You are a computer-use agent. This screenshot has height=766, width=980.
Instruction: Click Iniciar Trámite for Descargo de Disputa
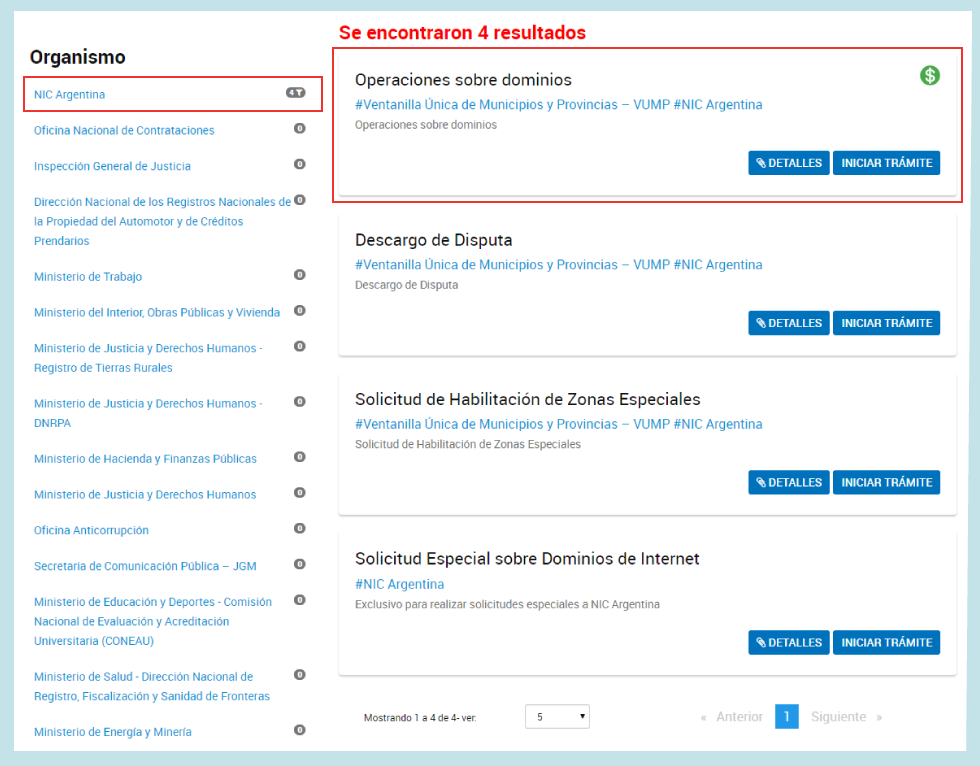click(886, 323)
